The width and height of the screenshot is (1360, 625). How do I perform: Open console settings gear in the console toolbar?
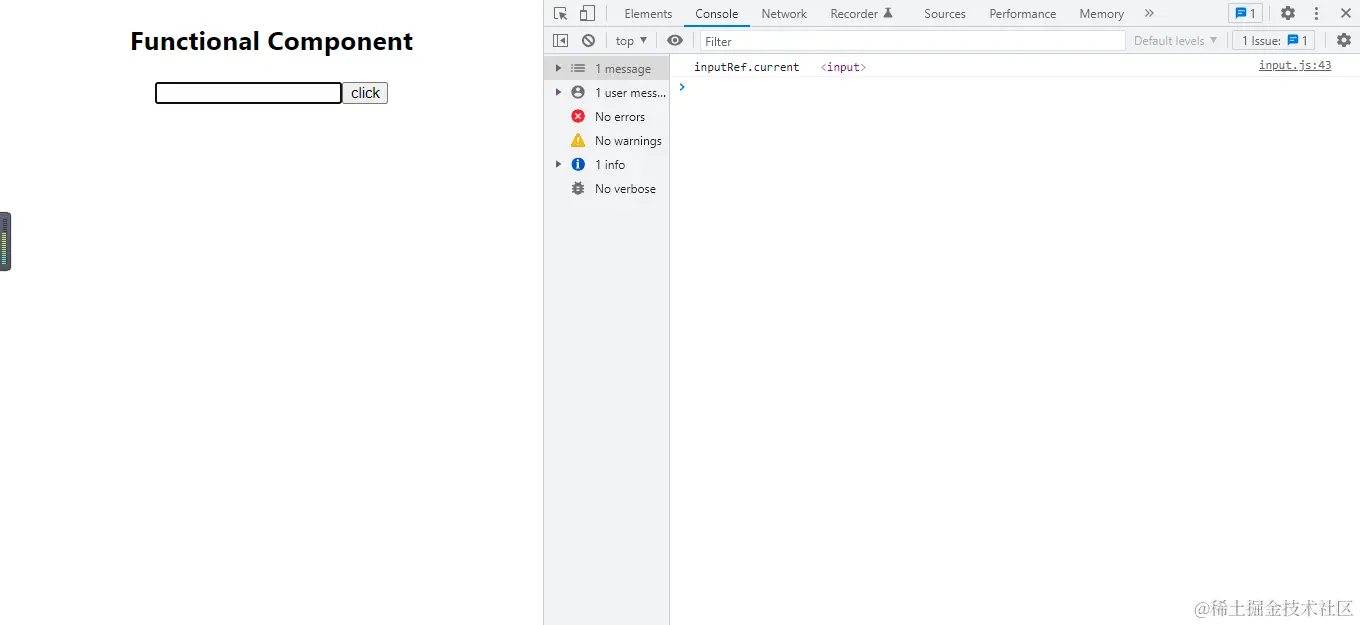click(x=1344, y=40)
